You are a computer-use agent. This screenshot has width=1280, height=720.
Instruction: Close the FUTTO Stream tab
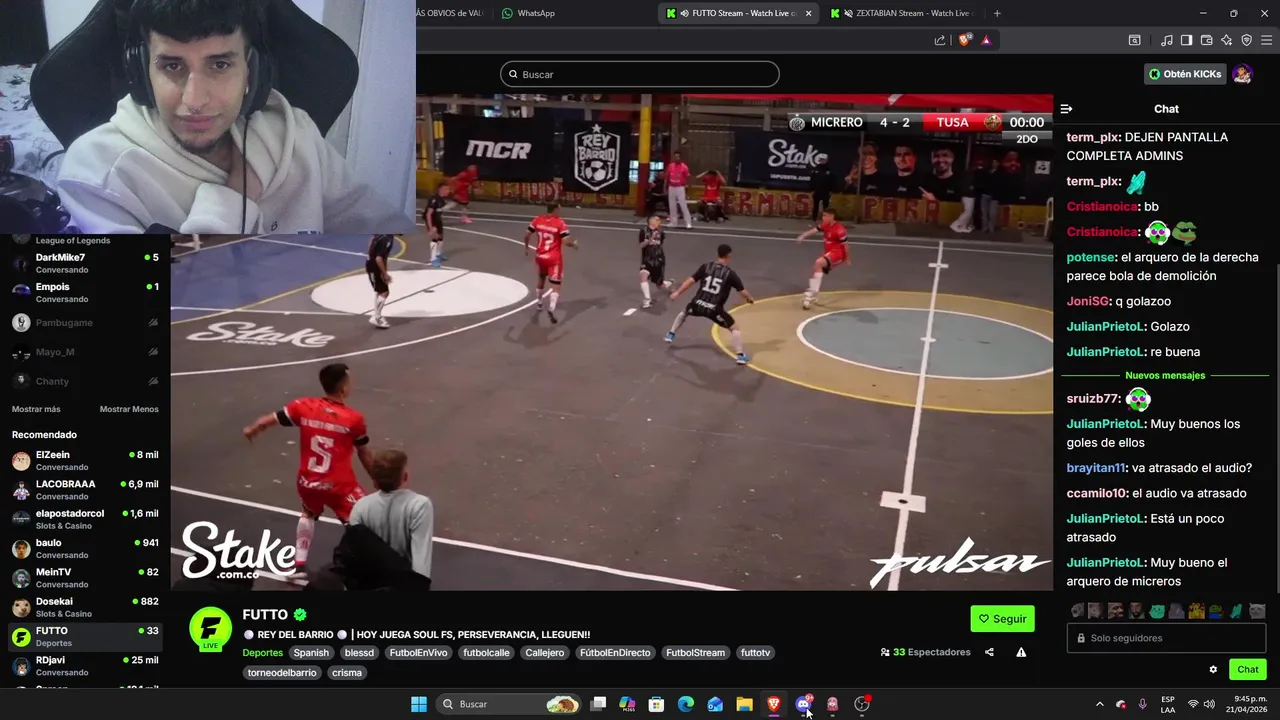pyautogui.click(x=808, y=13)
